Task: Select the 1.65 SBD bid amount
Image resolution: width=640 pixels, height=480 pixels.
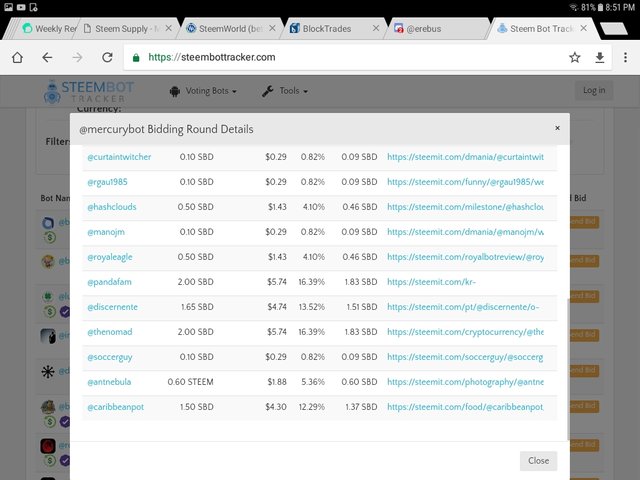Action: pos(197,307)
